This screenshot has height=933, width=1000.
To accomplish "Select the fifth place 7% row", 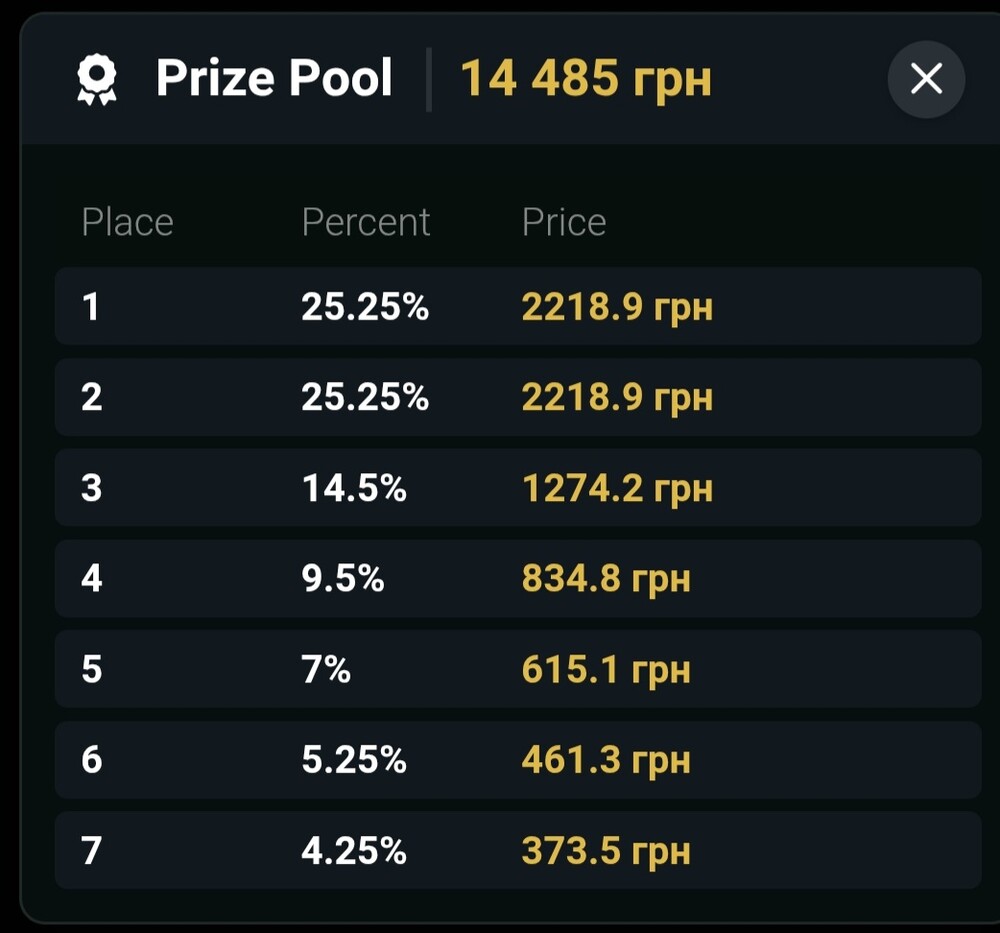I will pos(518,669).
